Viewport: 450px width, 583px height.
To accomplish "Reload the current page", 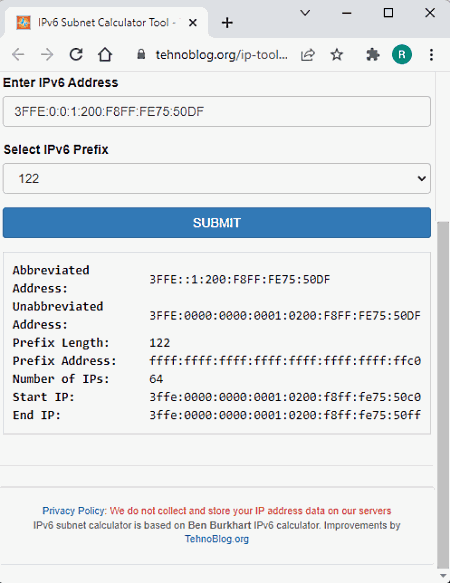I will tap(76, 55).
